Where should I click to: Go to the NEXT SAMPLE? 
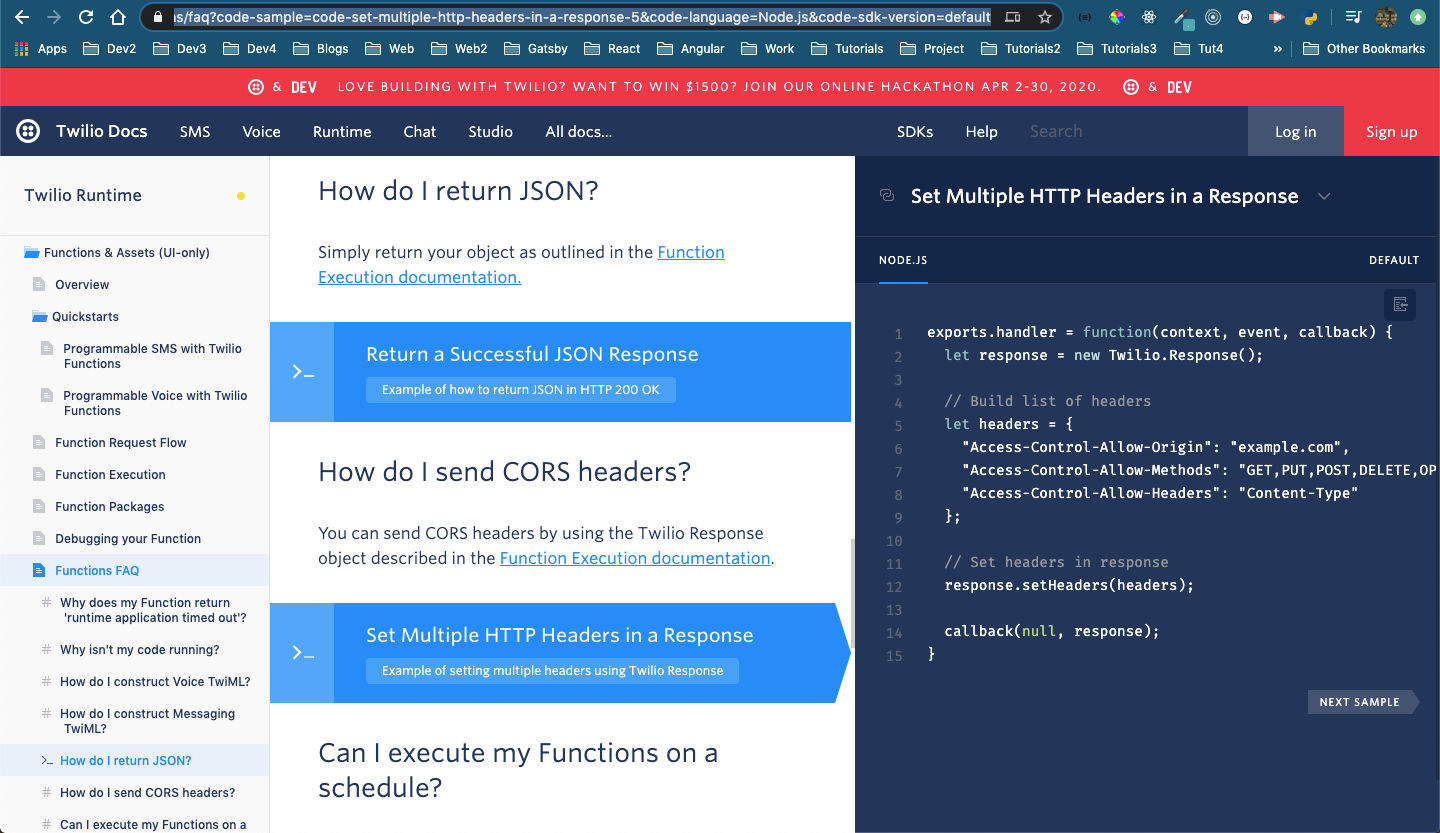point(1362,702)
